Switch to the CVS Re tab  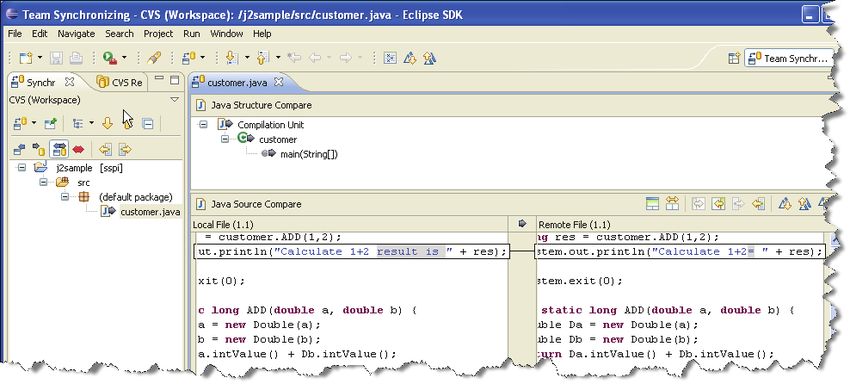120,82
